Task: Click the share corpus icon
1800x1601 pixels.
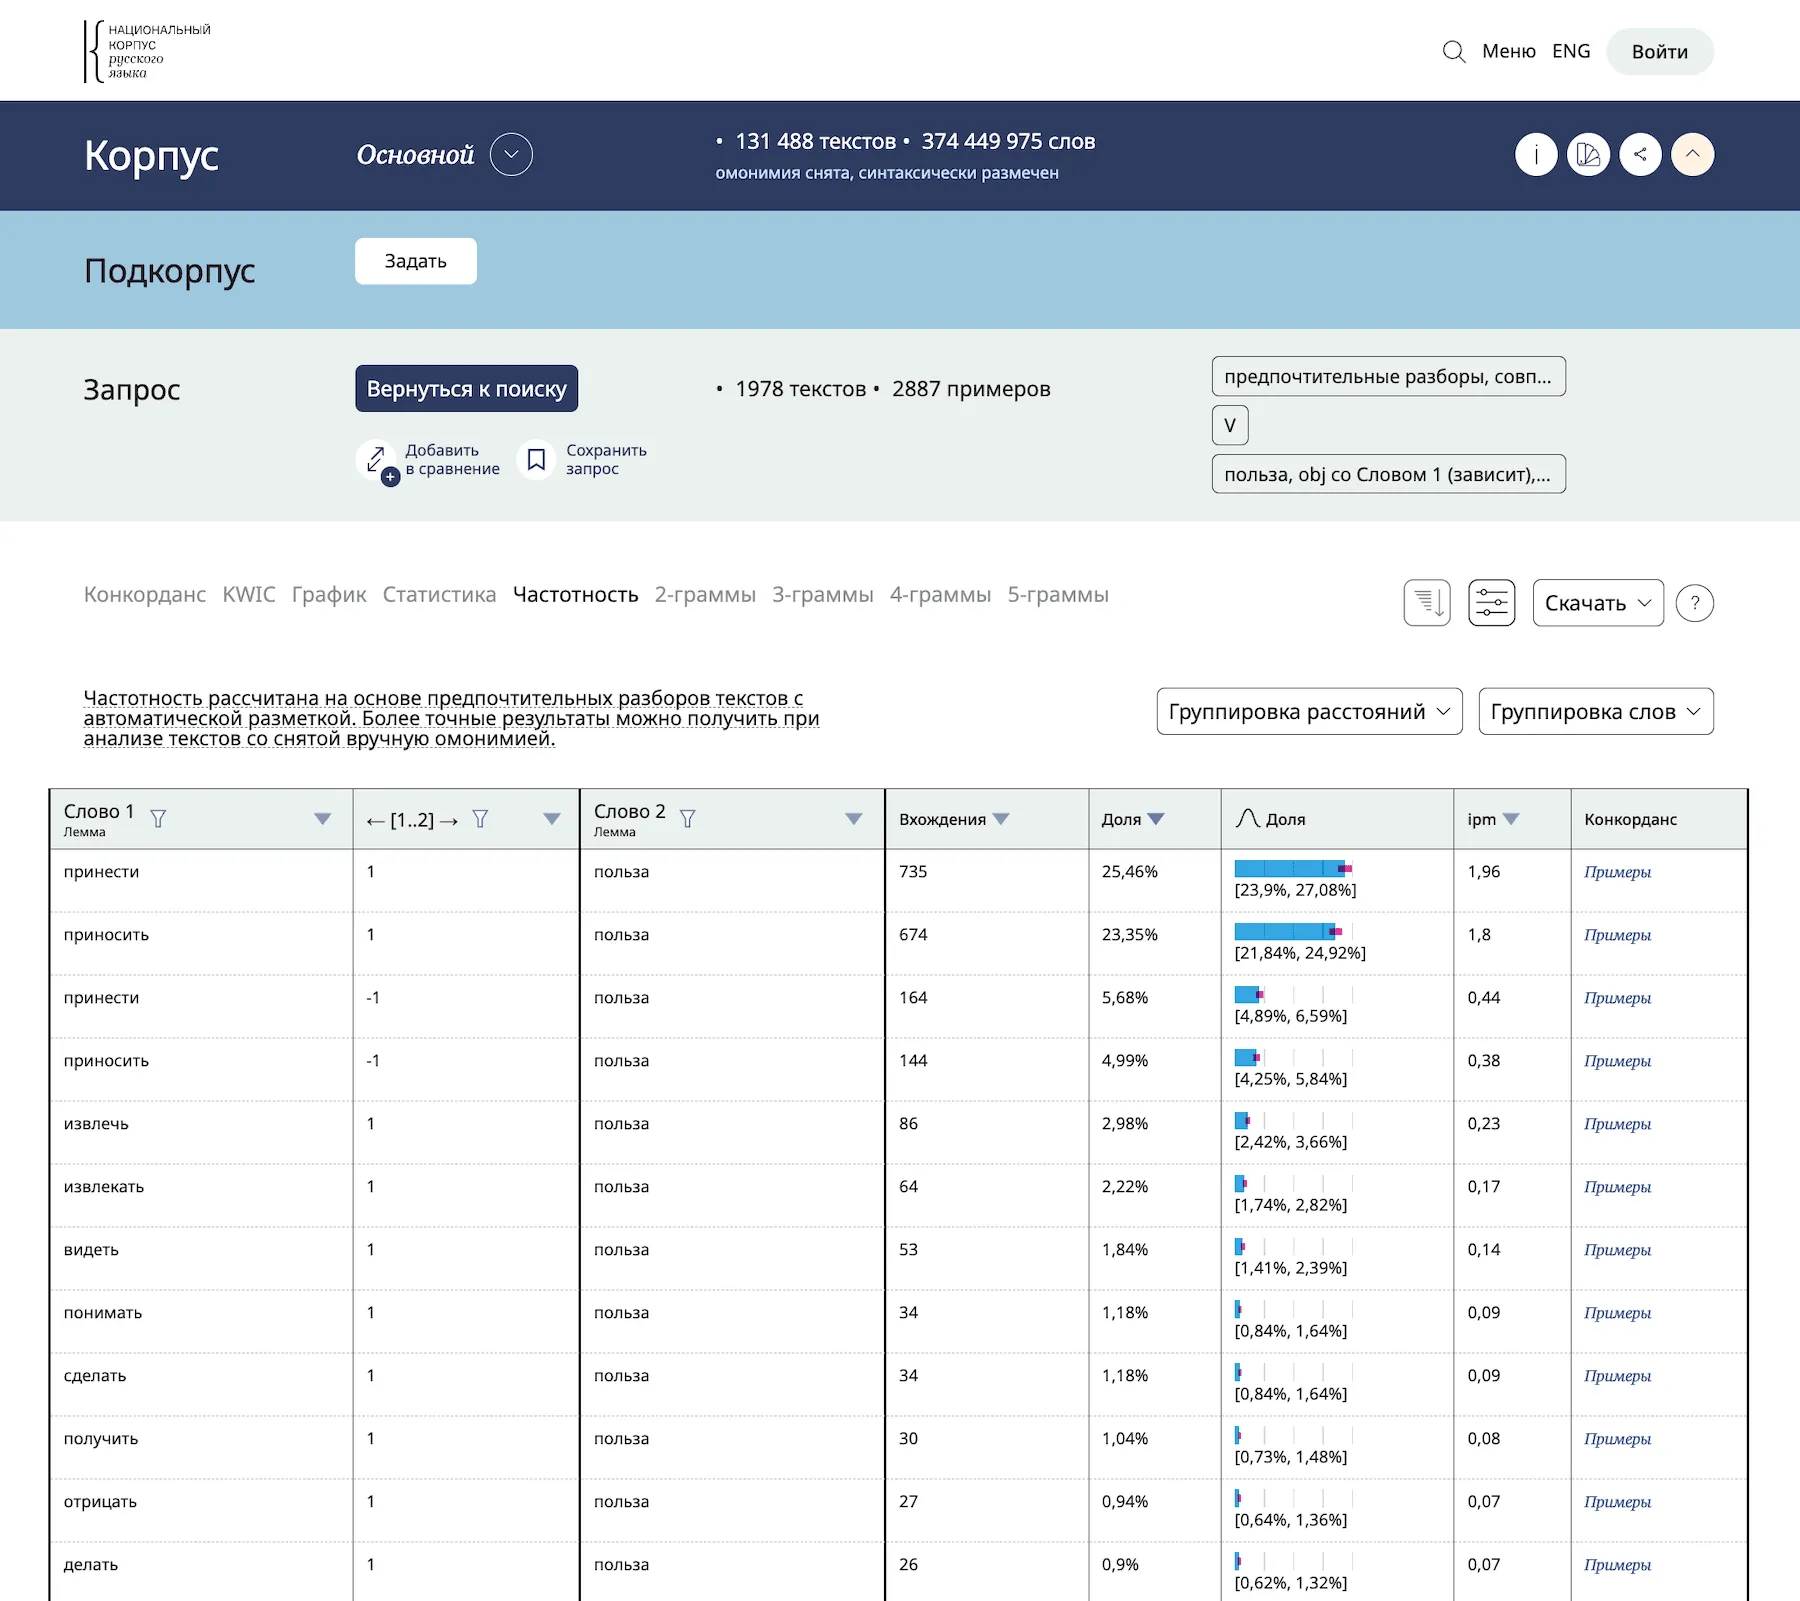Action: pos(1640,154)
